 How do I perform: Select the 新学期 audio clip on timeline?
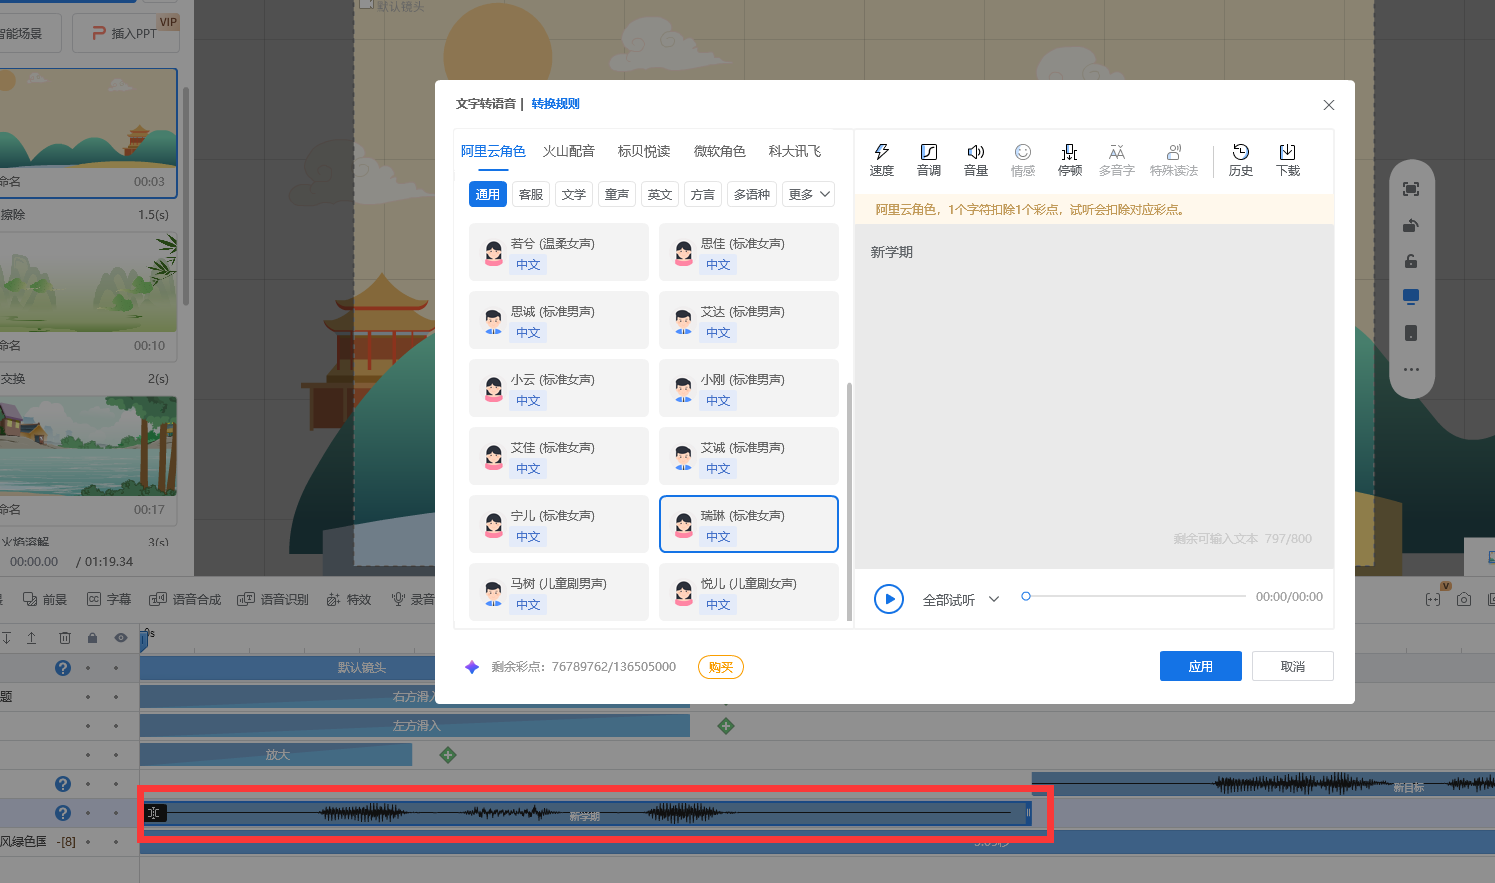pyautogui.click(x=586, y=814)
